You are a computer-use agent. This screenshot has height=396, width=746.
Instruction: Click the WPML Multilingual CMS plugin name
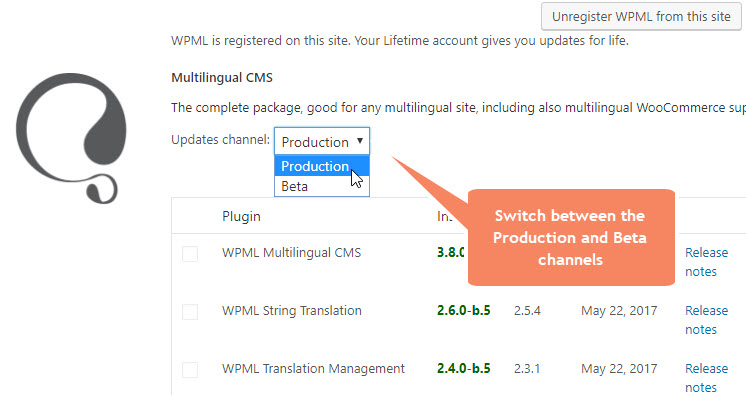click(x=291, y=253)
